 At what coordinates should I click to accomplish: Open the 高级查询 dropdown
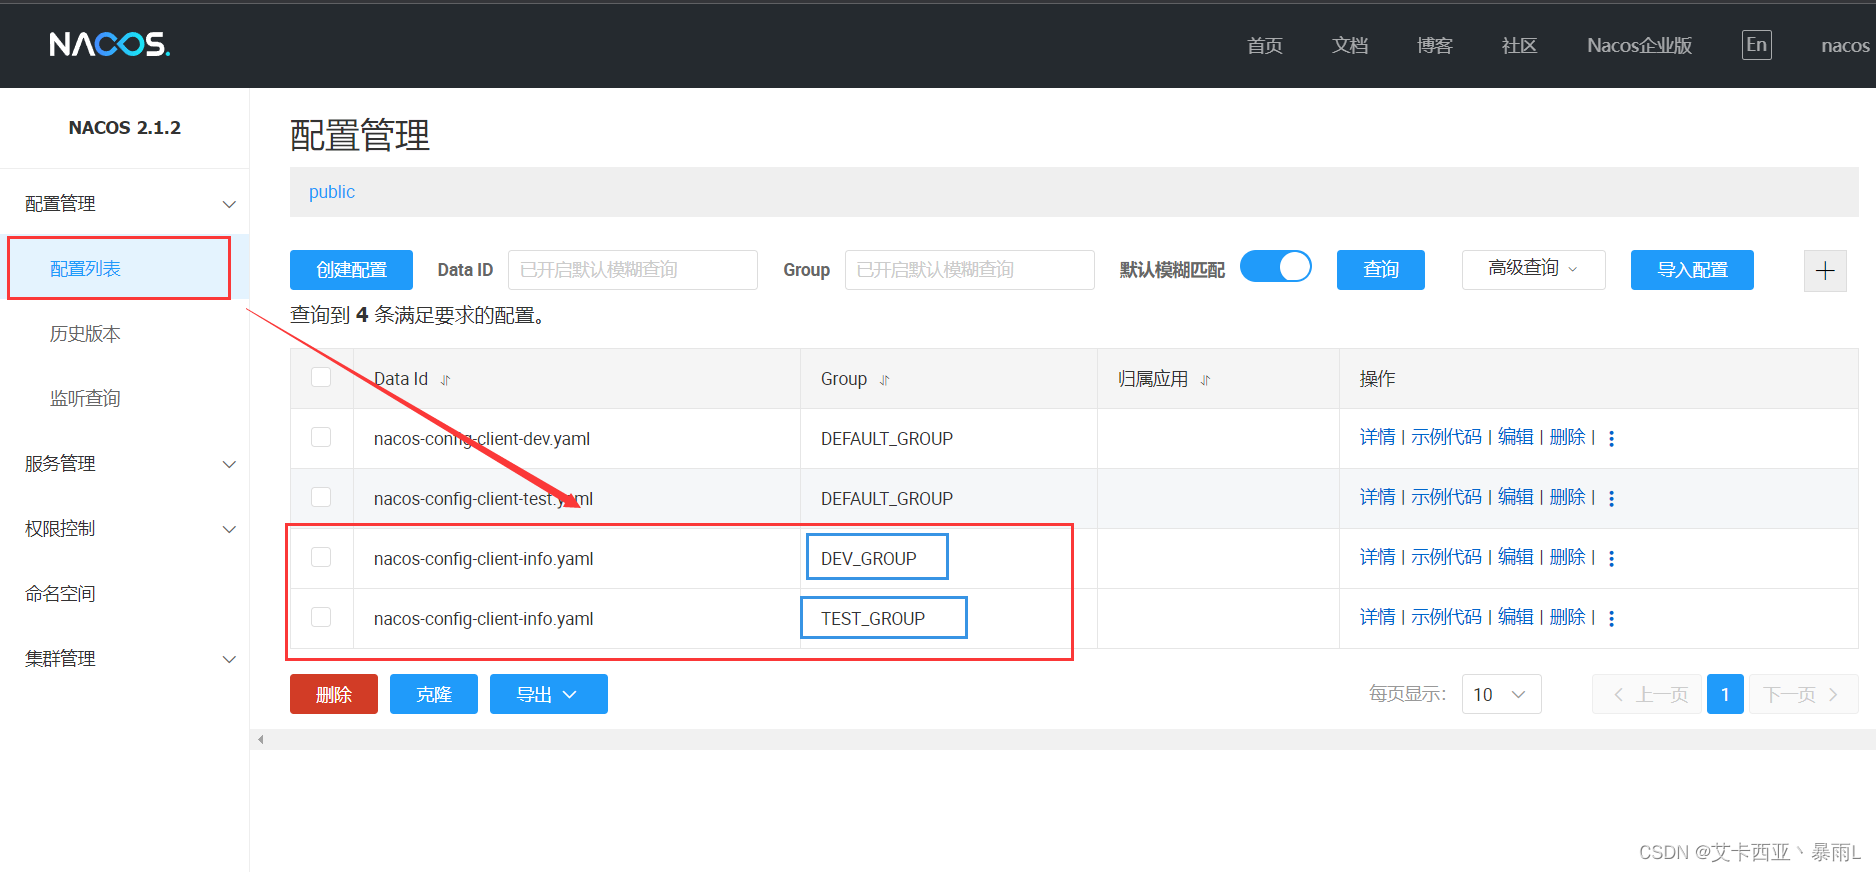click(x=1533, y=269)
